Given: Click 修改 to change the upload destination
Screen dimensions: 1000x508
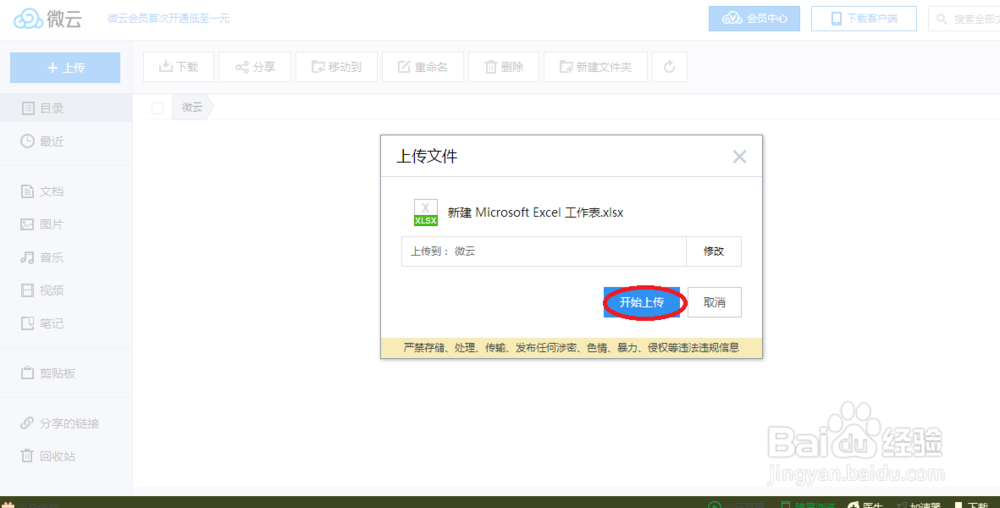Looking at the screenshot, I should pos(714,251).
